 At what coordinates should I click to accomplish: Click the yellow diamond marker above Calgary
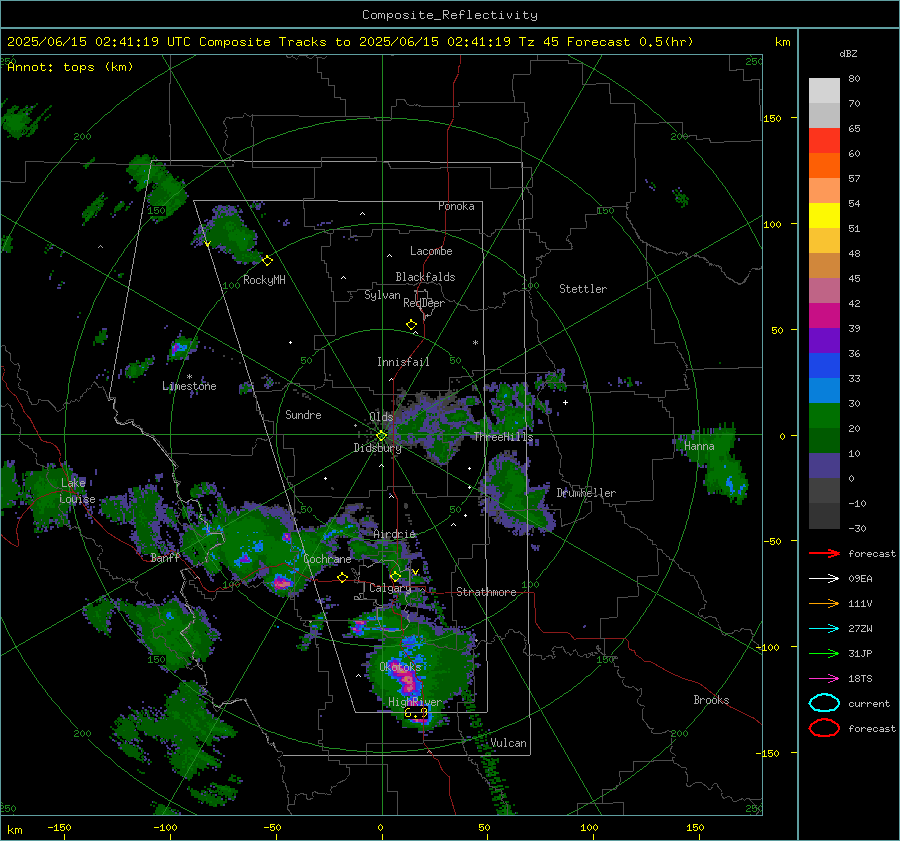pyautogui.click(x=395, y=576)
